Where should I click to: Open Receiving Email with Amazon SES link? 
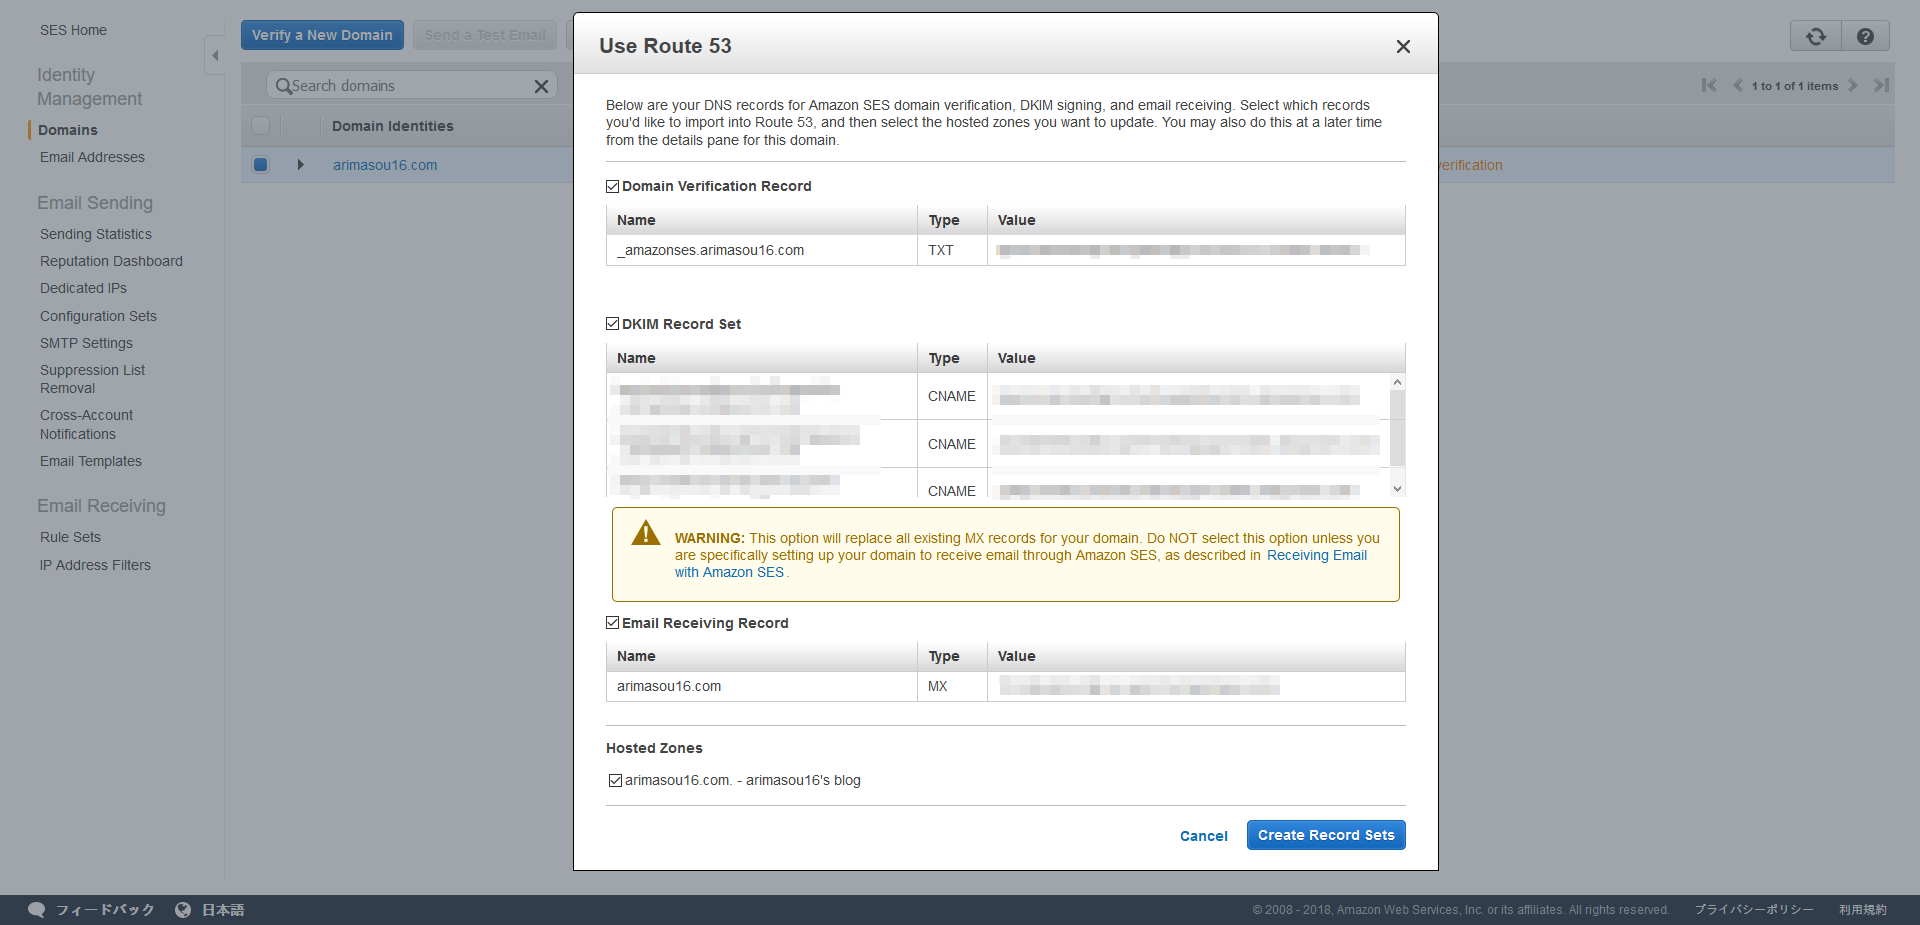click(x=1317, y=555)
